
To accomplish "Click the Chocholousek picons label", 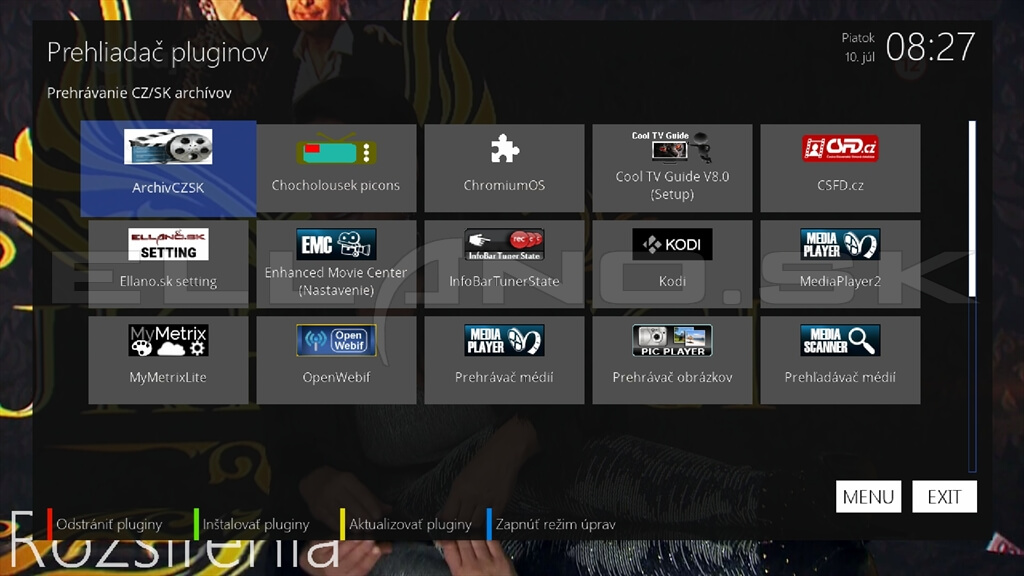I will click(x=336, y=185).
